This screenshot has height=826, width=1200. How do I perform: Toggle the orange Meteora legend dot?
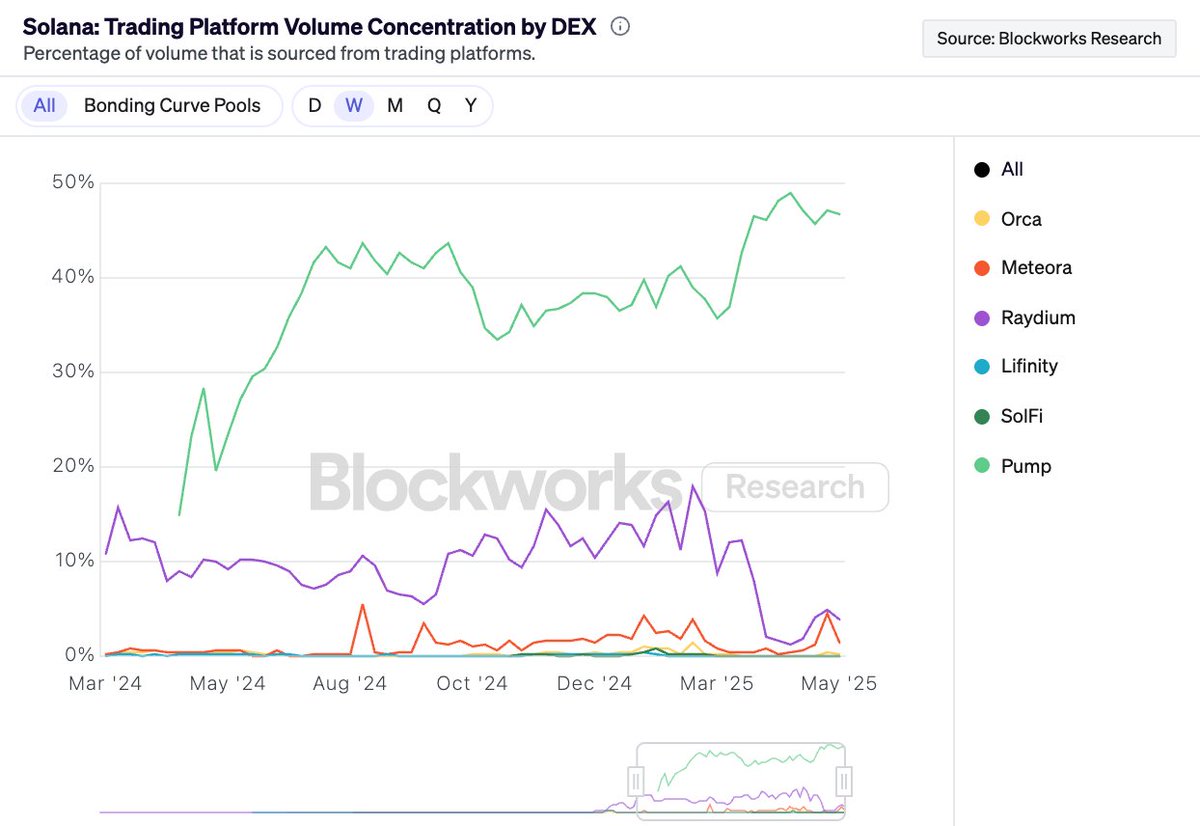pos(982,268)
